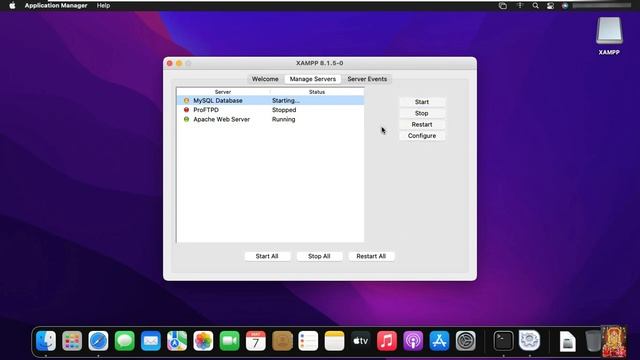
Task: Open Finder from the dock
Action: click(x=46, y=340)
